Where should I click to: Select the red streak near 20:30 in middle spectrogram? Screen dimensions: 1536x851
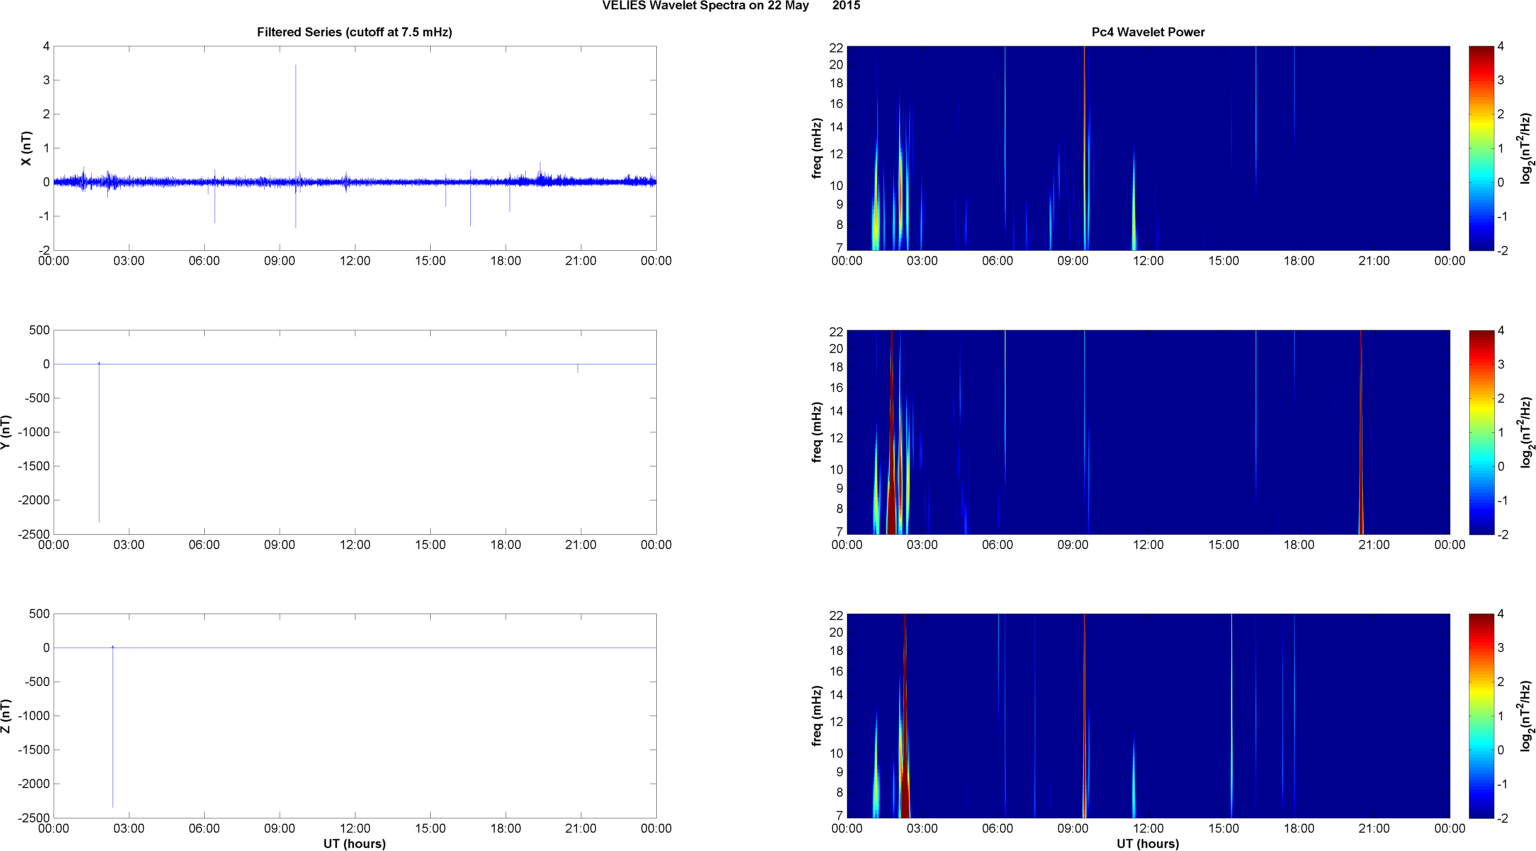click(x=1361, y=440)
